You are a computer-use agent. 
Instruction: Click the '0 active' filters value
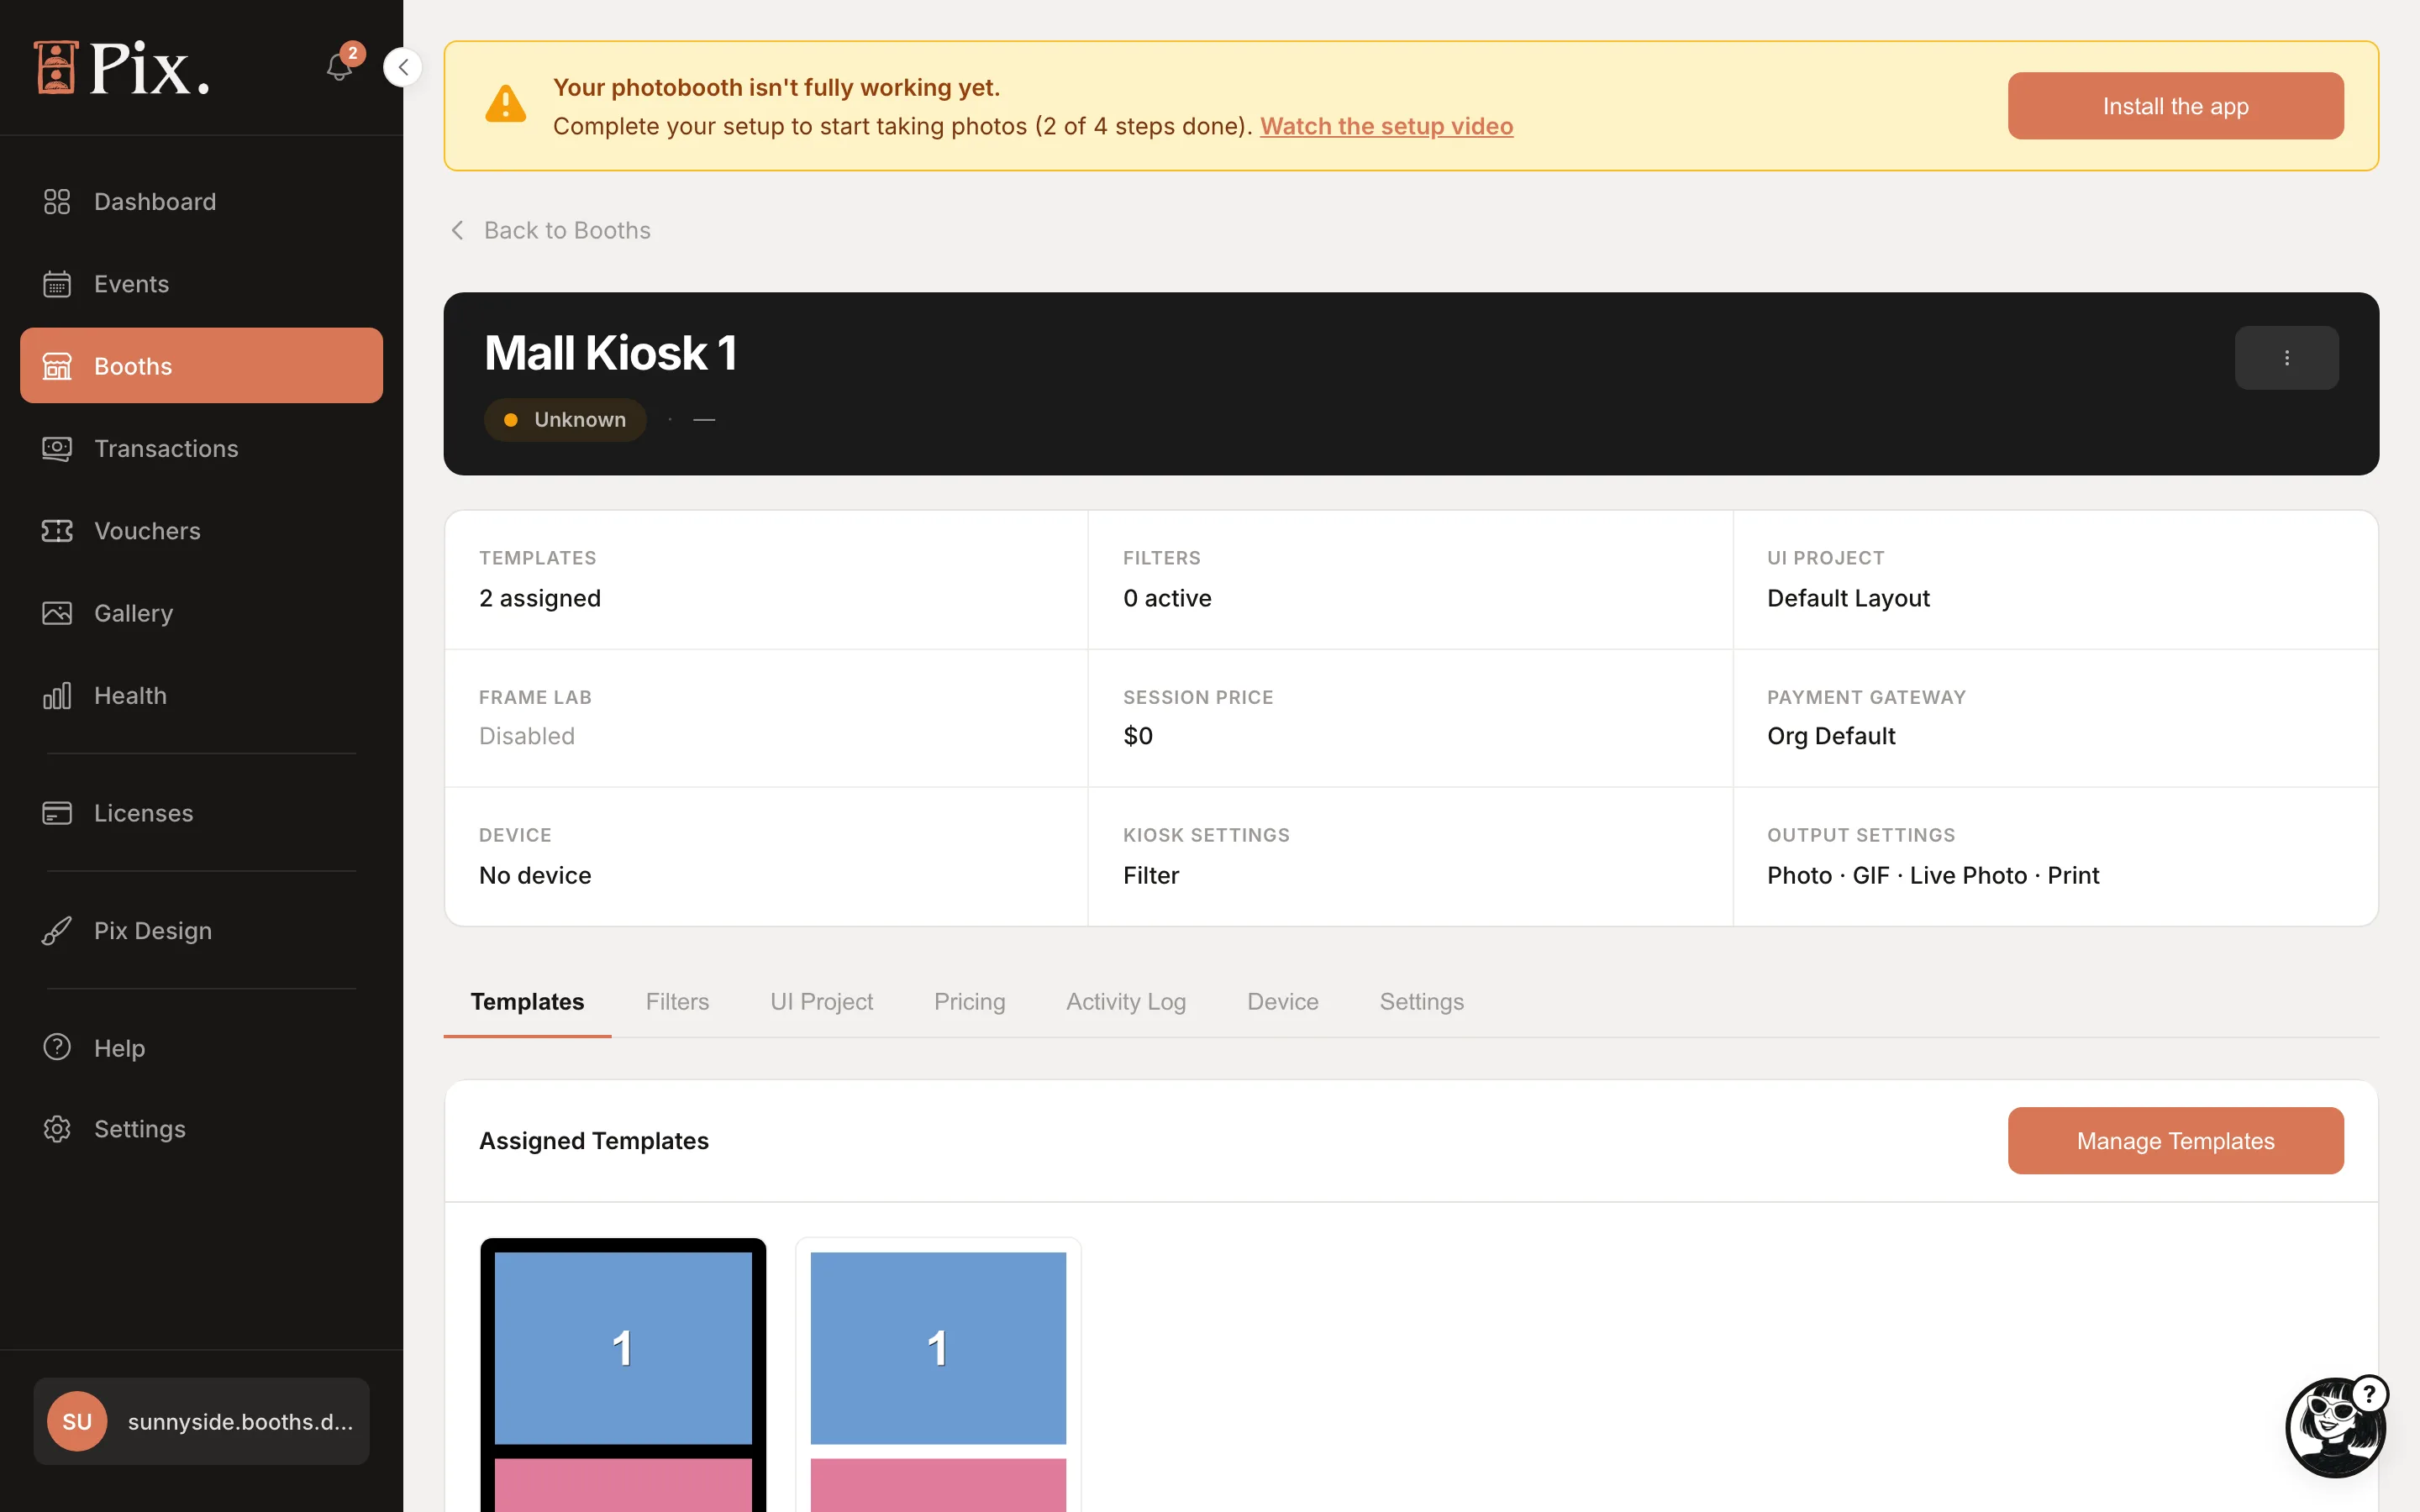tap(1167, 598)
